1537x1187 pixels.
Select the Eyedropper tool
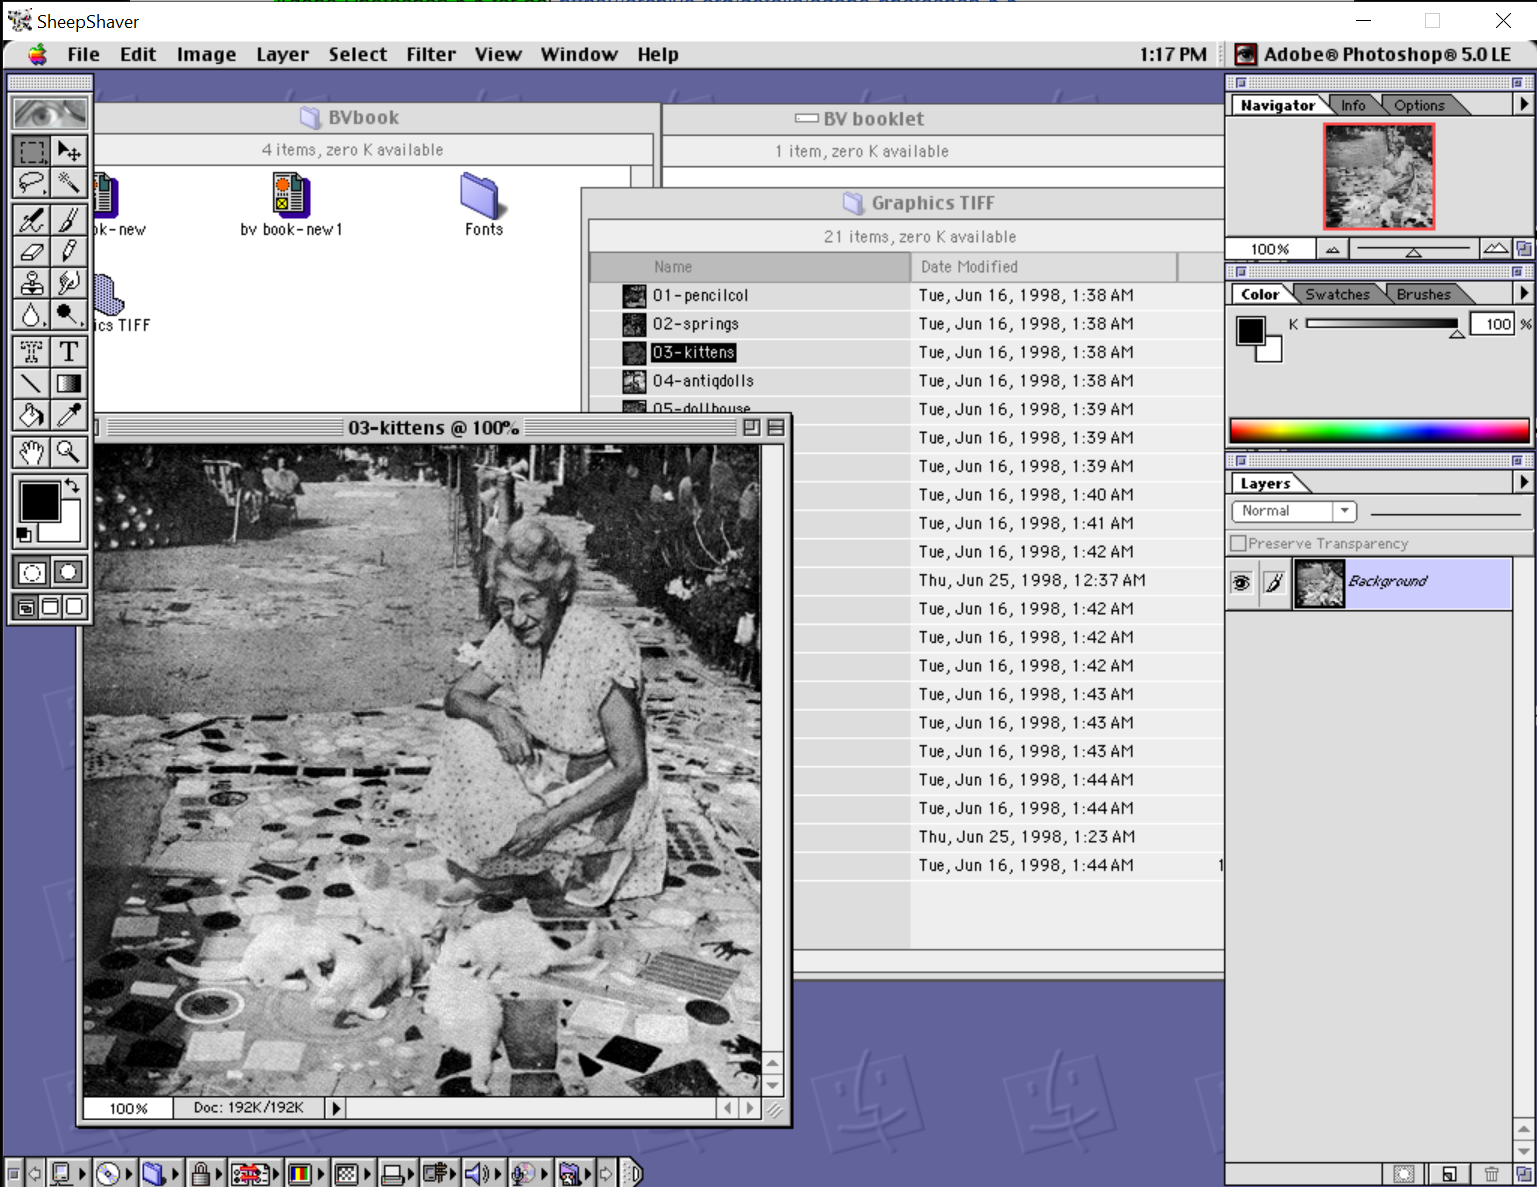tap(69, 414)
